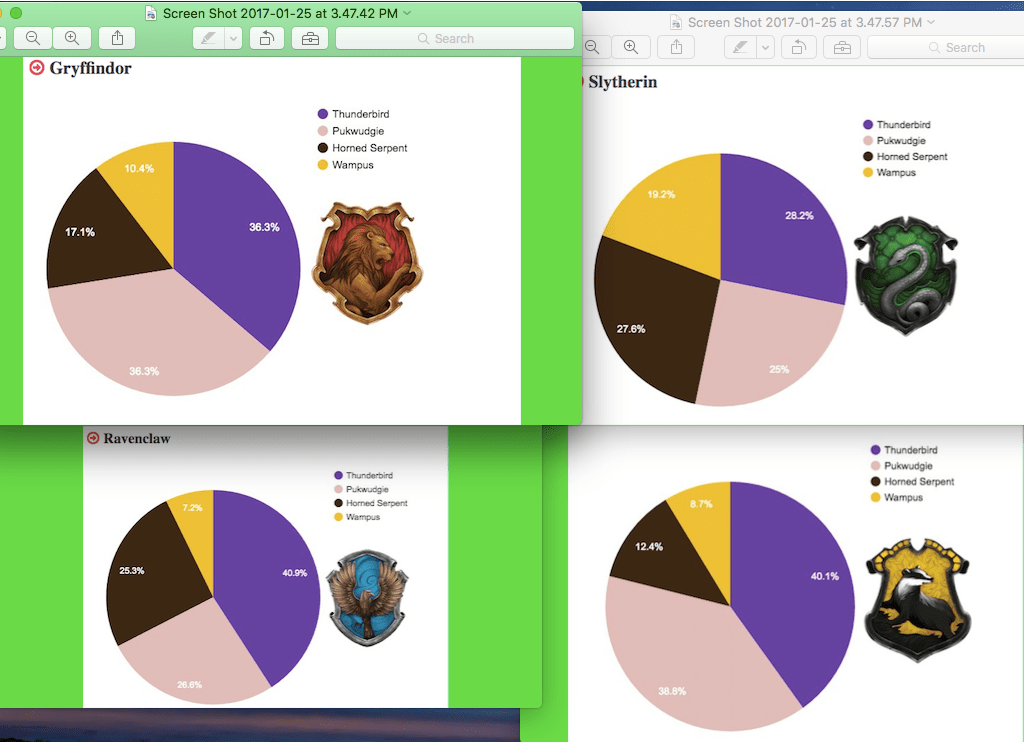The height and width of the screenshot is (742, 1024).
Task: Open title dropdown of 3.47.57 PM screenshot
Action: click(931, 22)
